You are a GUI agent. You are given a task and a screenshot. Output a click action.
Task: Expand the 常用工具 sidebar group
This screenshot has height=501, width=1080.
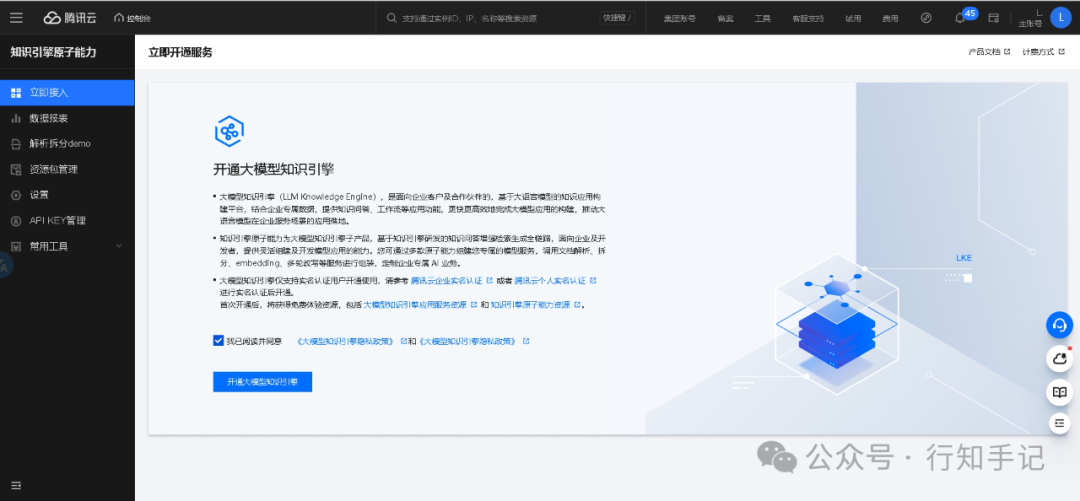point(67,246)
